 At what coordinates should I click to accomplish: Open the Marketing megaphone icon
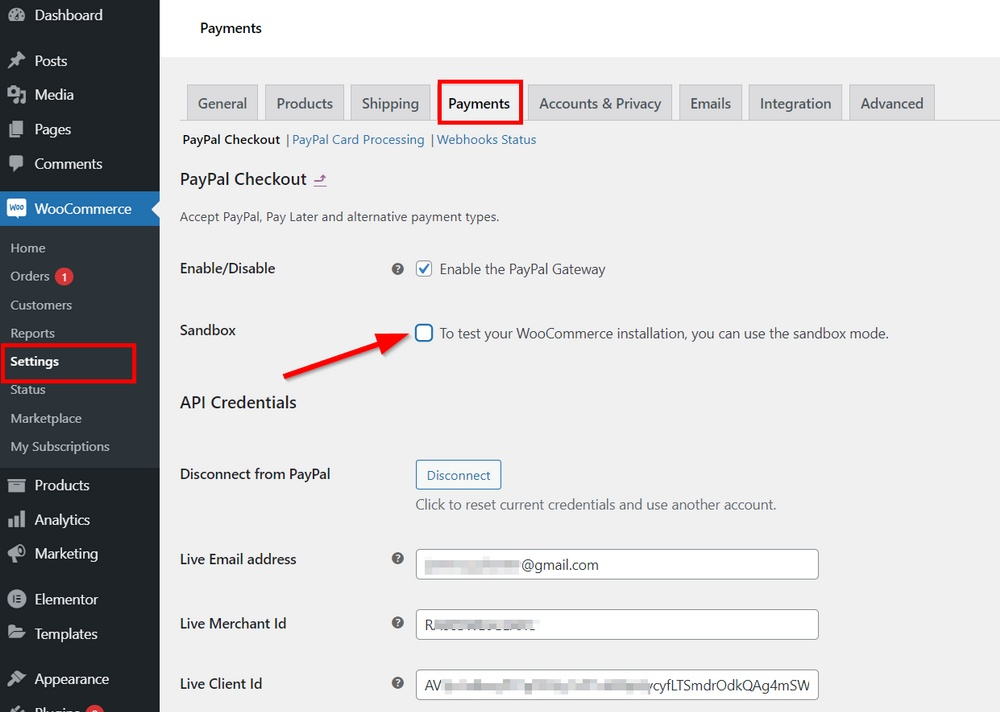(18, 554)
